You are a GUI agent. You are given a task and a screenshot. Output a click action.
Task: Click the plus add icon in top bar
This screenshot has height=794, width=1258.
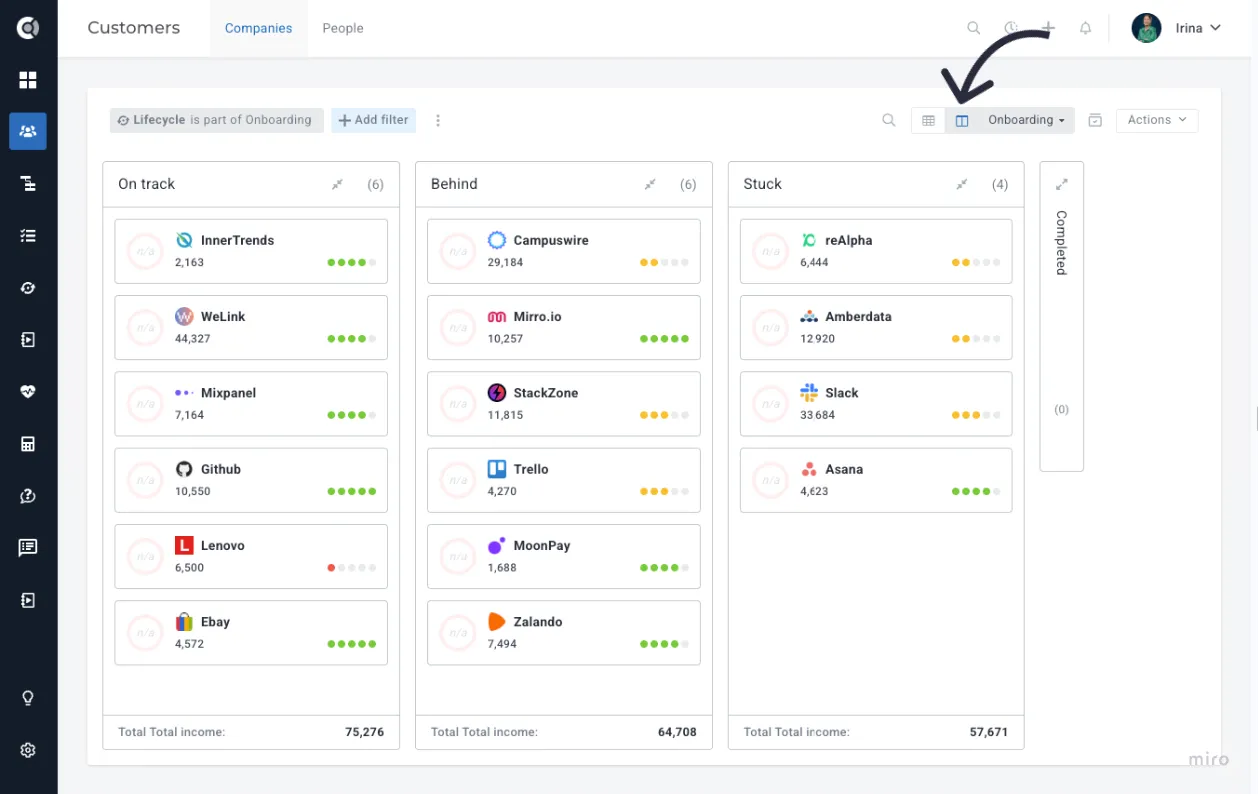tap(1048, 28)
